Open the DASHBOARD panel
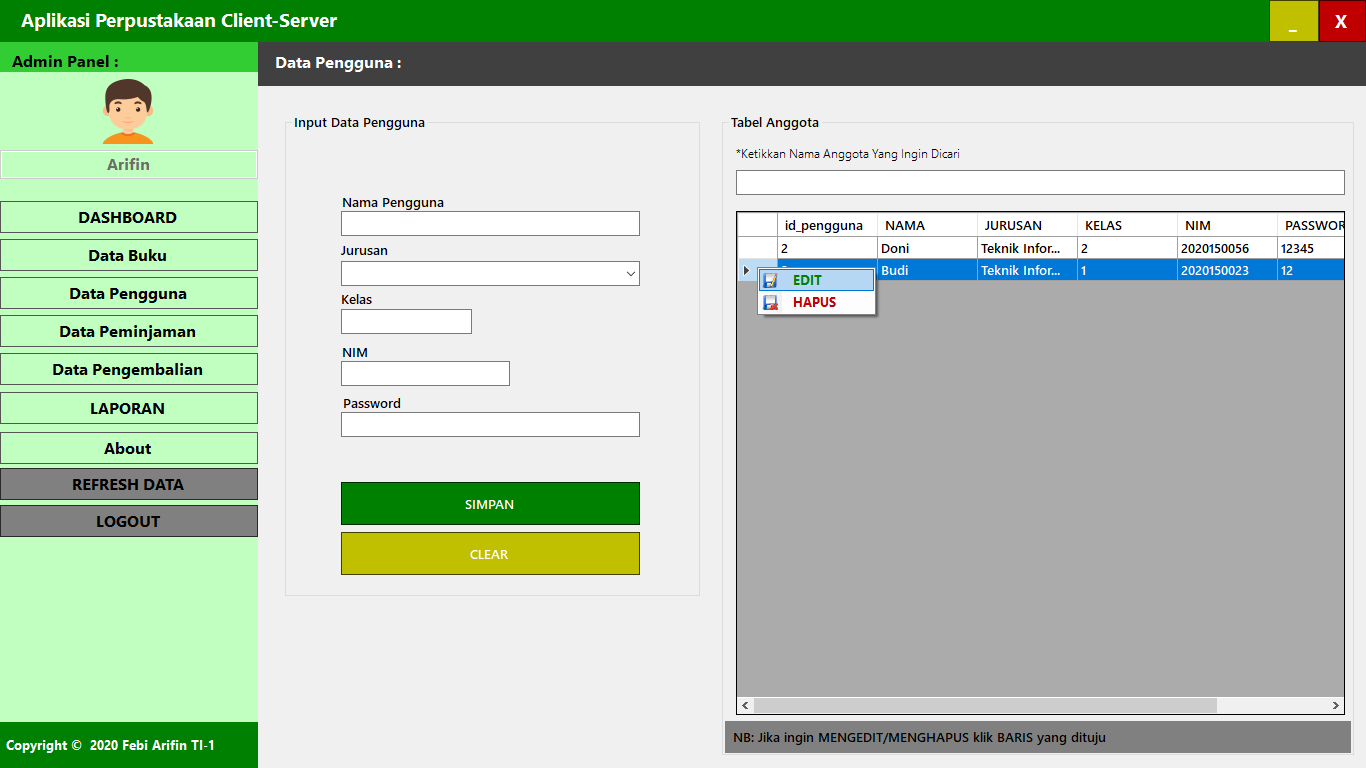 click(129, 217)
